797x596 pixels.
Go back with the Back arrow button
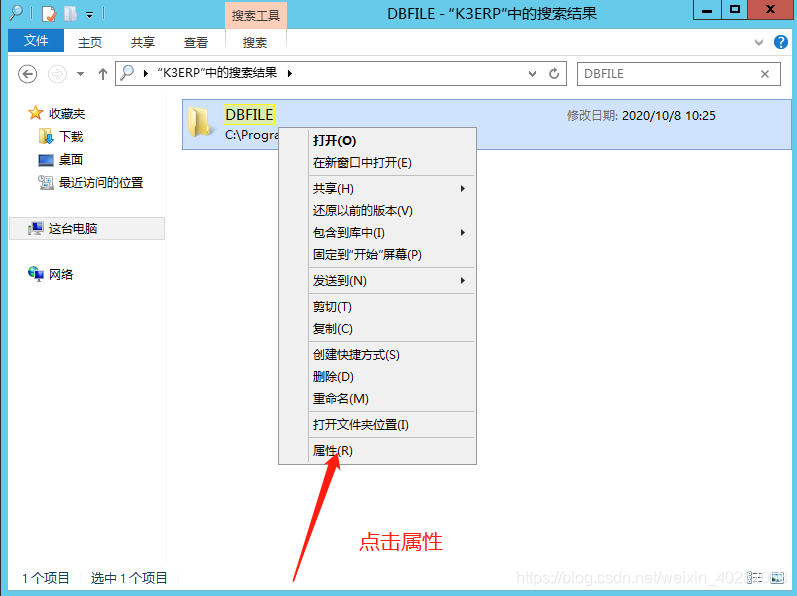pos(27,74)
